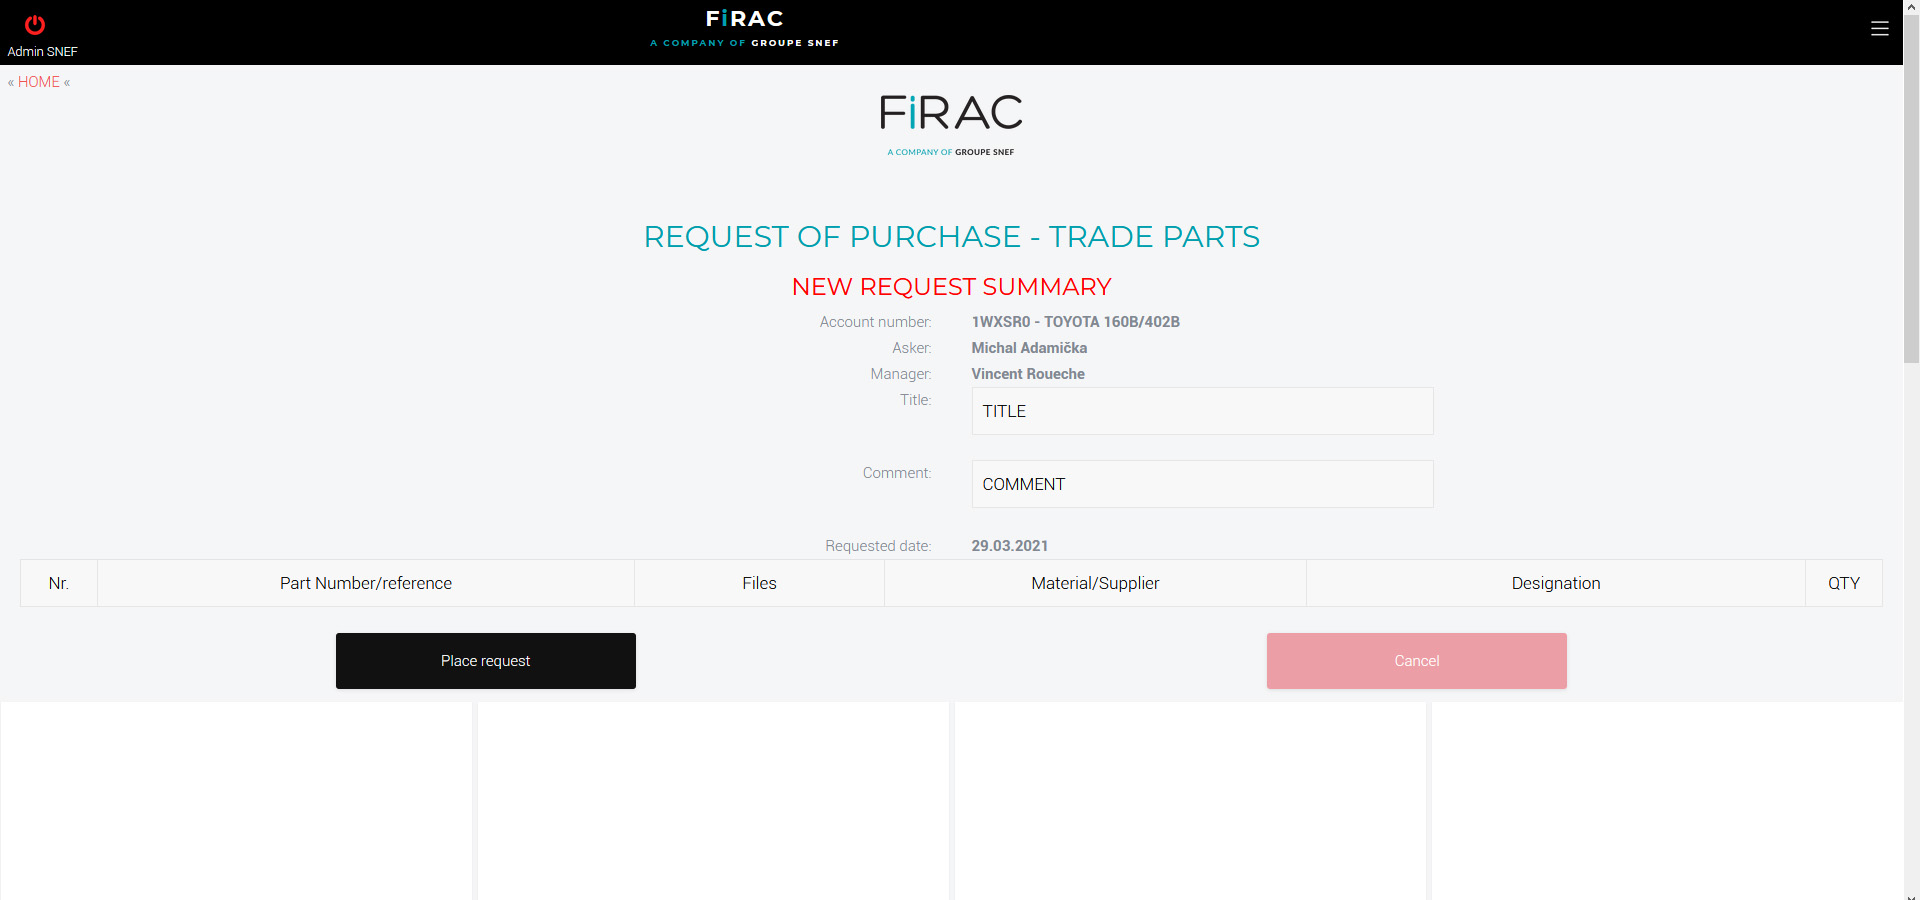Click the QTY column header
This screenshot has width=1920, height=900.
click(x=1843, y=583)
